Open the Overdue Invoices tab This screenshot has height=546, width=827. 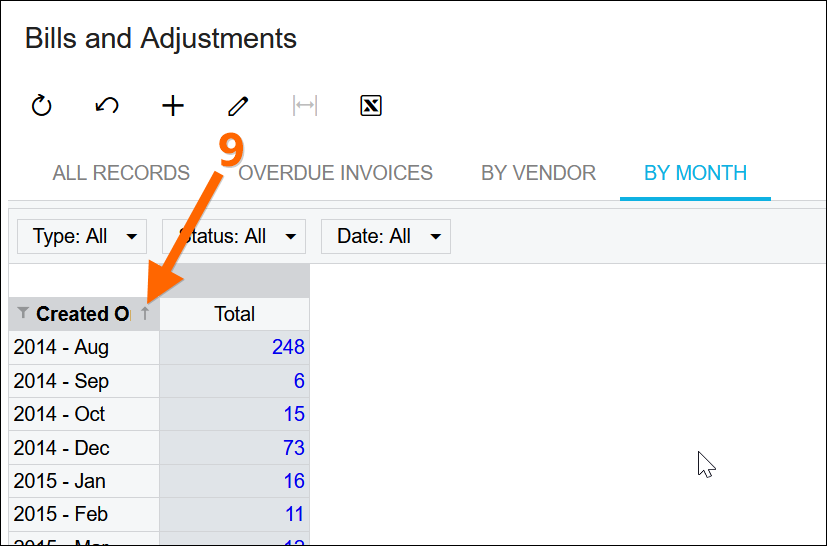click(x=335, y=173)
